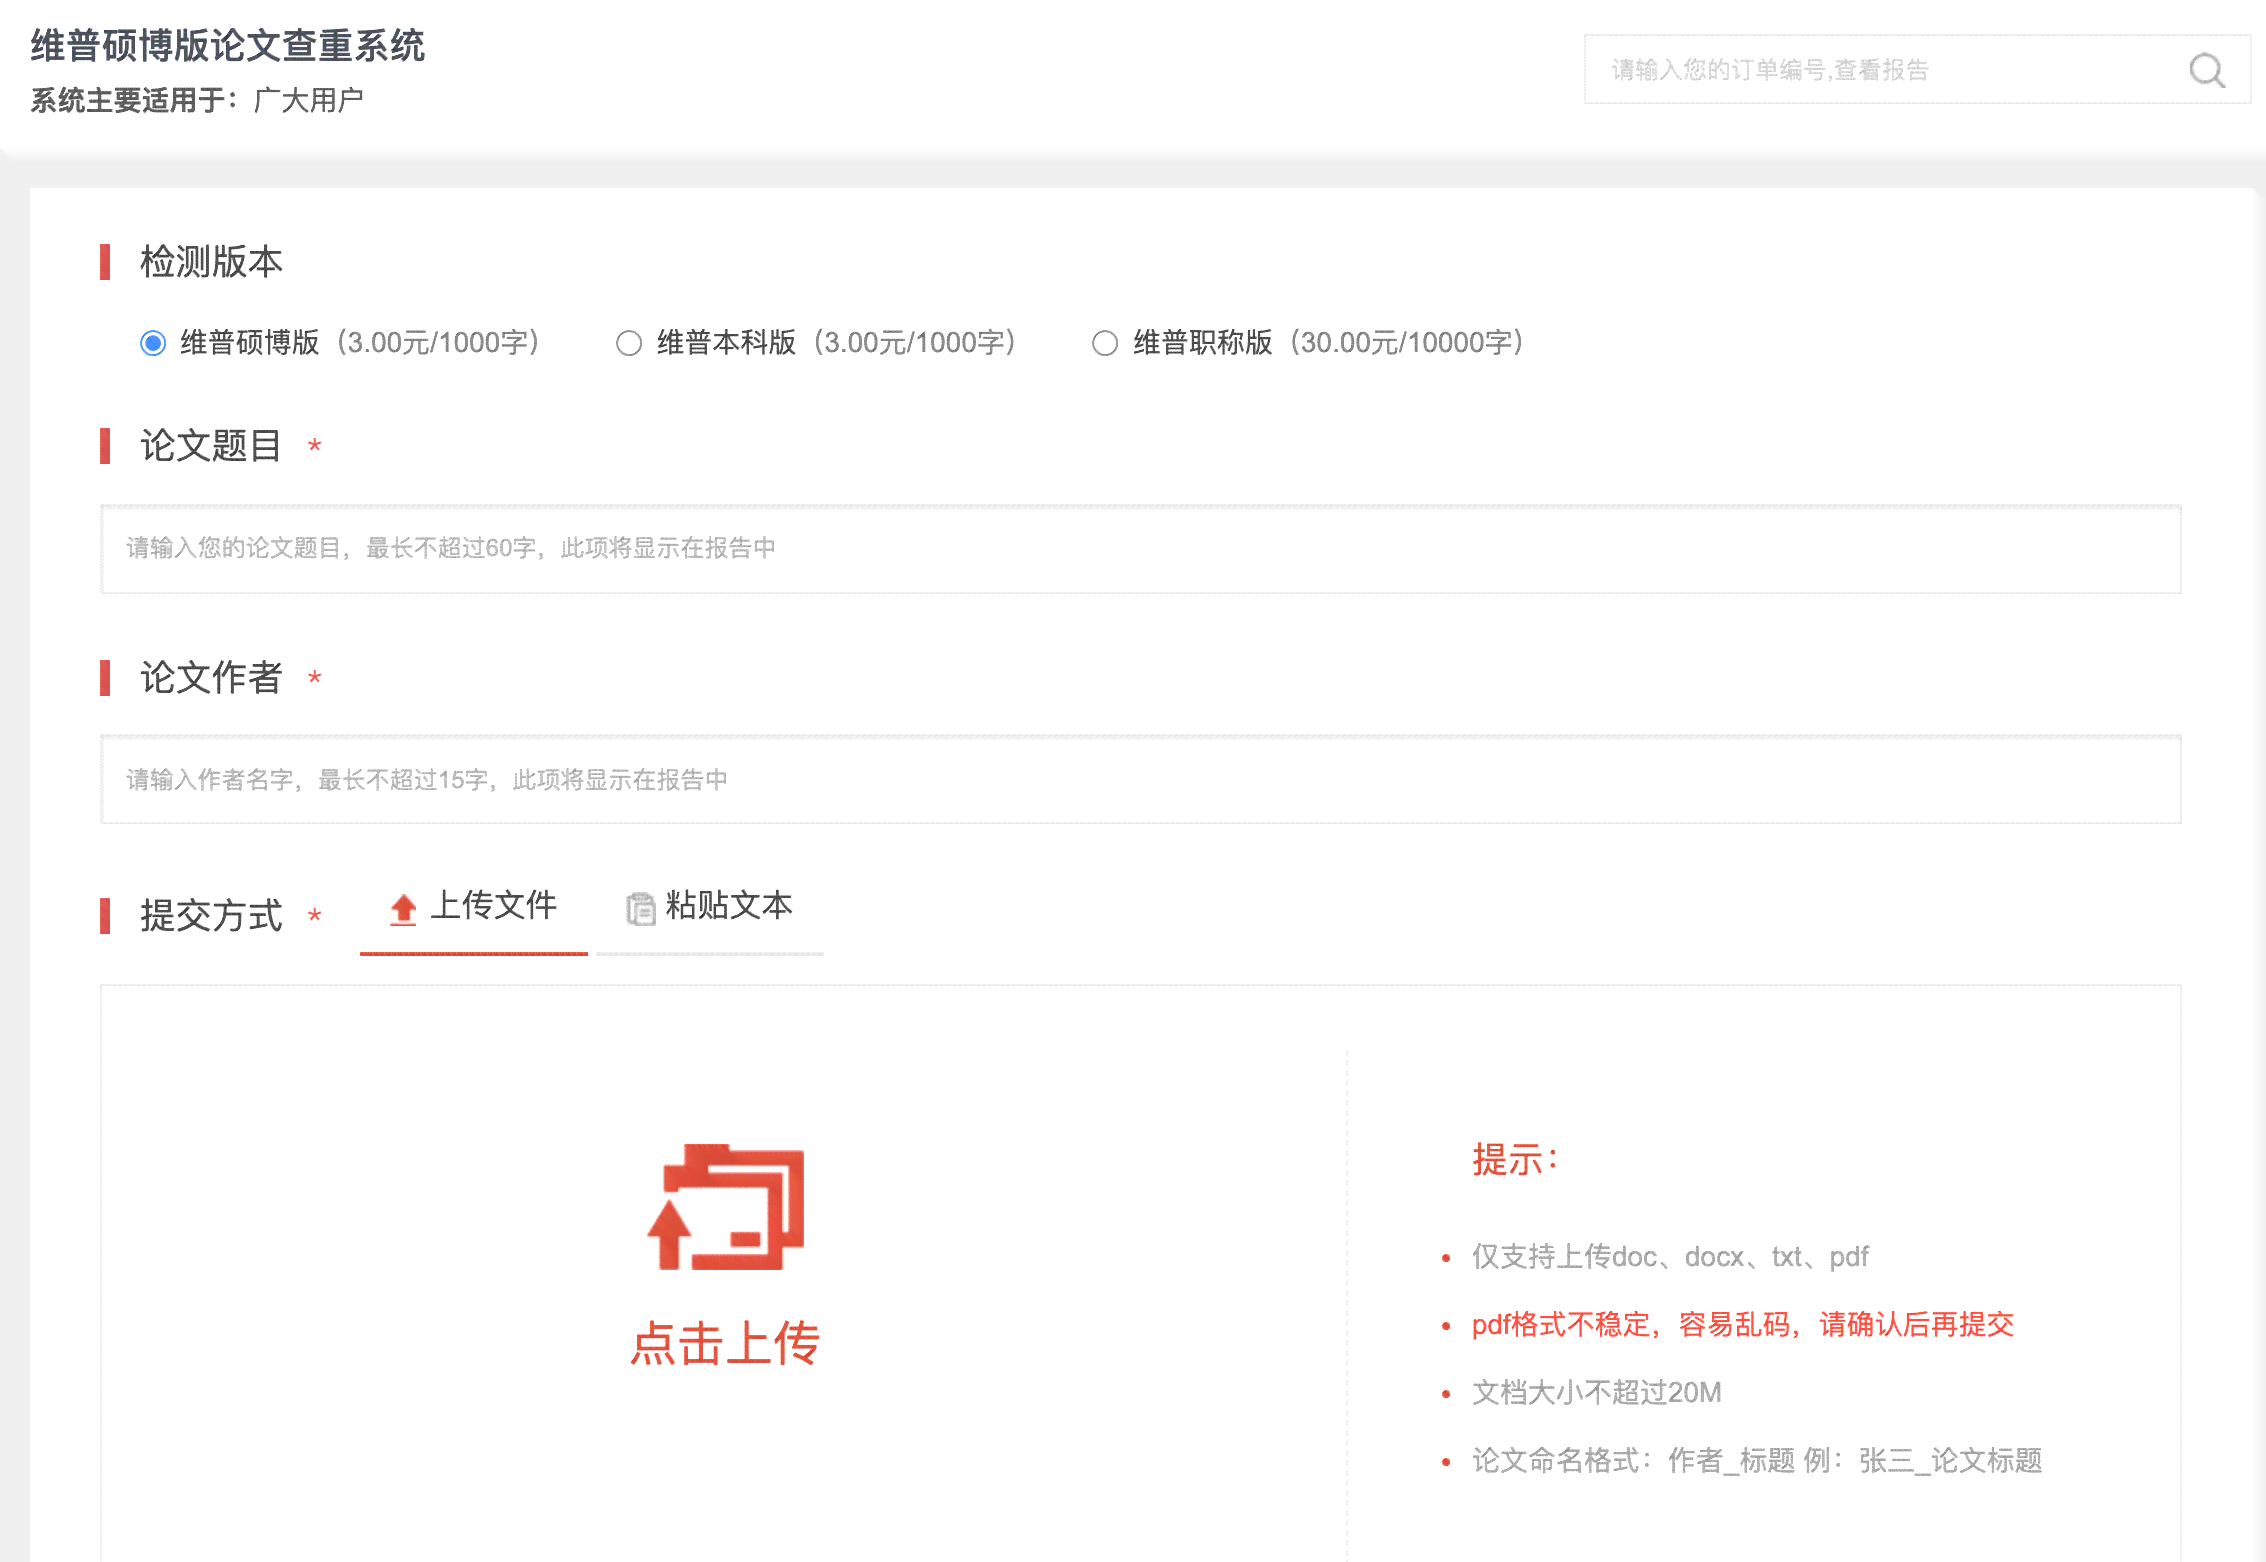The height and width of the screenshot is (1562, 2266).
Task: Click 提交方式 section heading
Action: coord(211,916)
